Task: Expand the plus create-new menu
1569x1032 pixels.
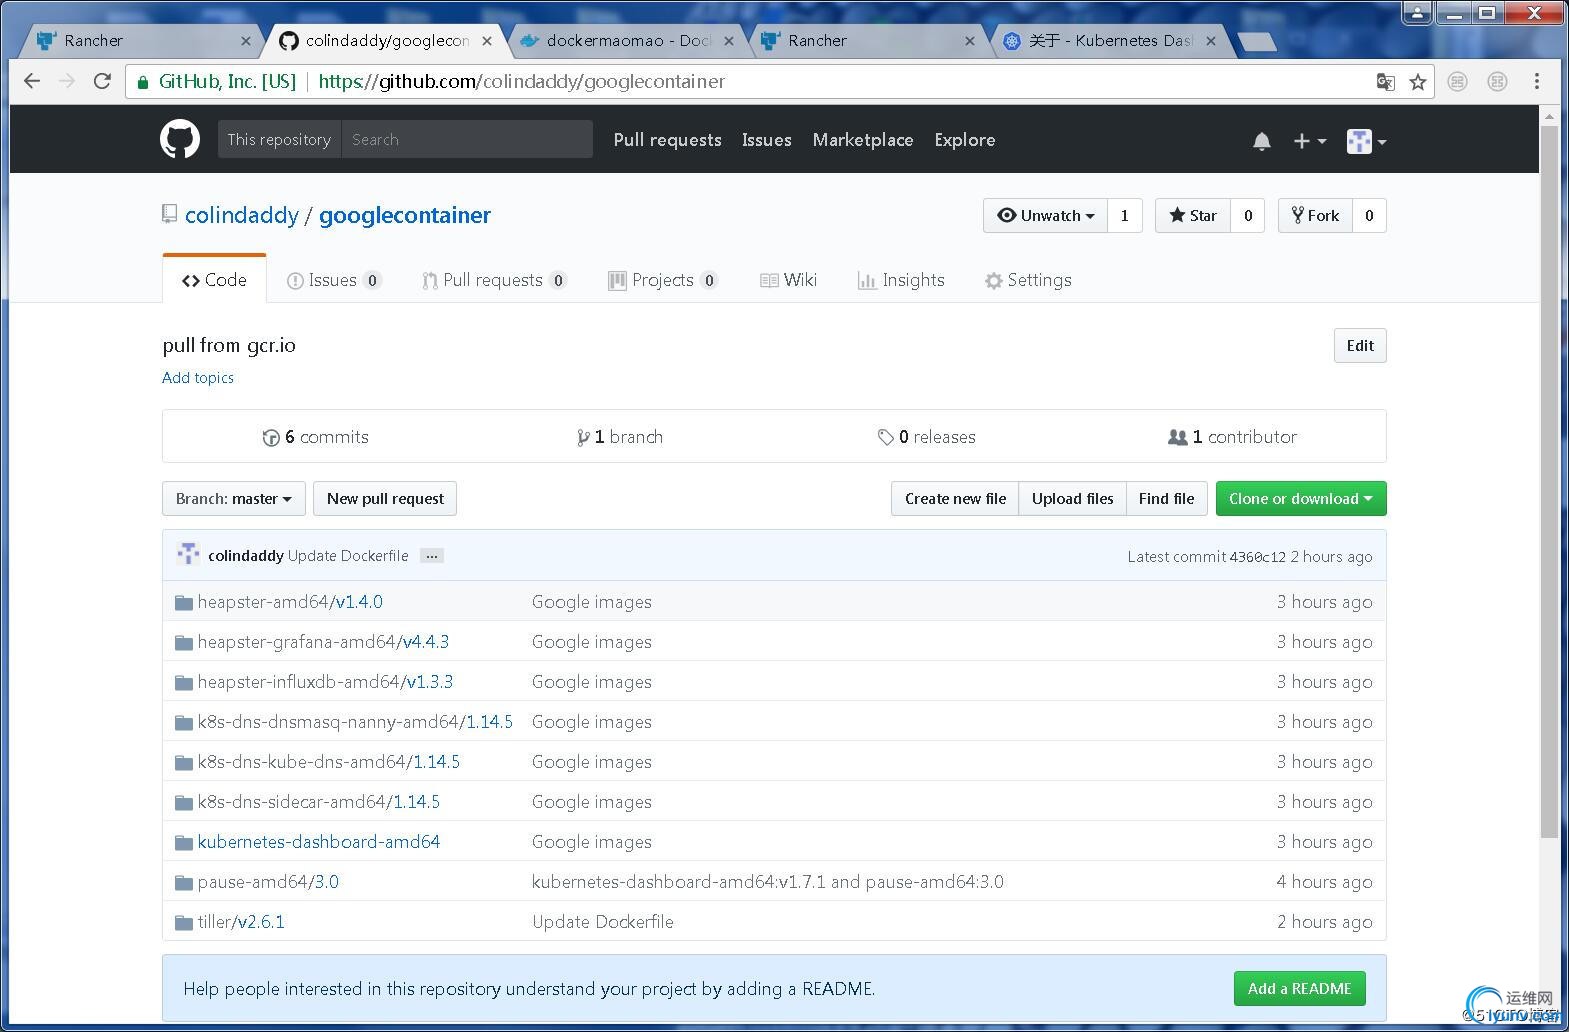Action: click(1309, 141)
